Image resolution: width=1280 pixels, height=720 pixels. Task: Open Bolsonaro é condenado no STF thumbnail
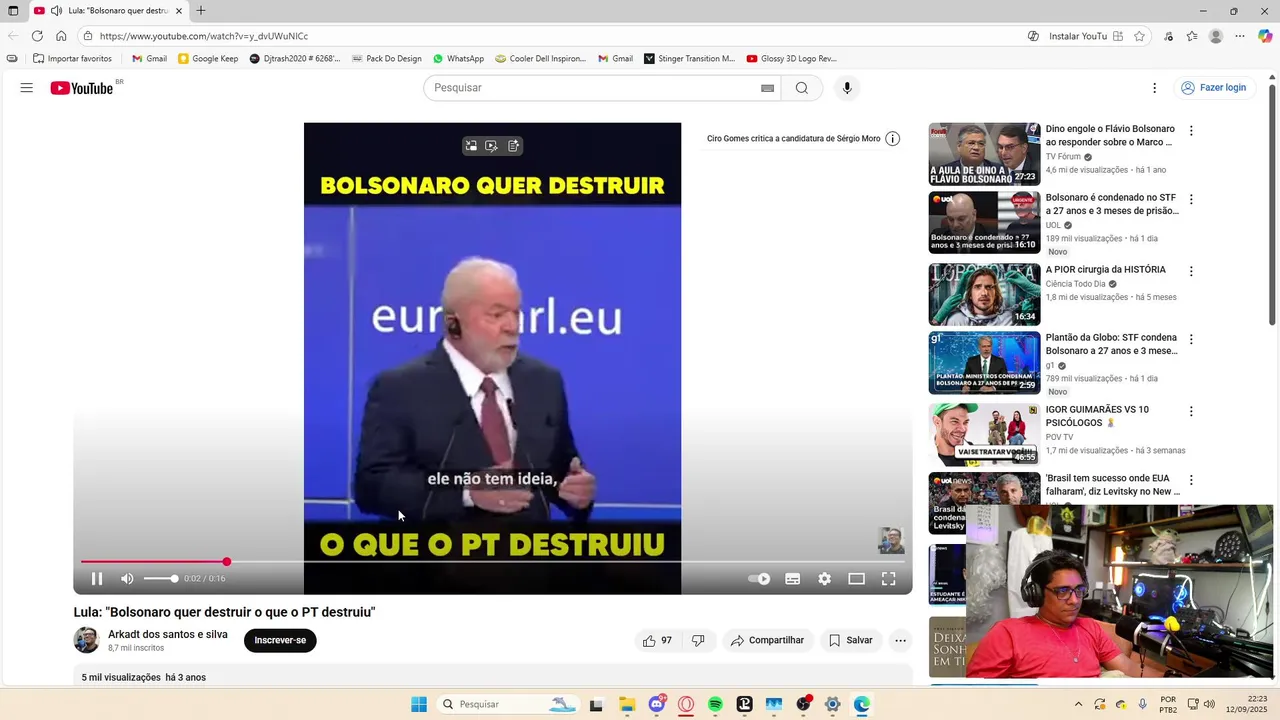(984, 223)
